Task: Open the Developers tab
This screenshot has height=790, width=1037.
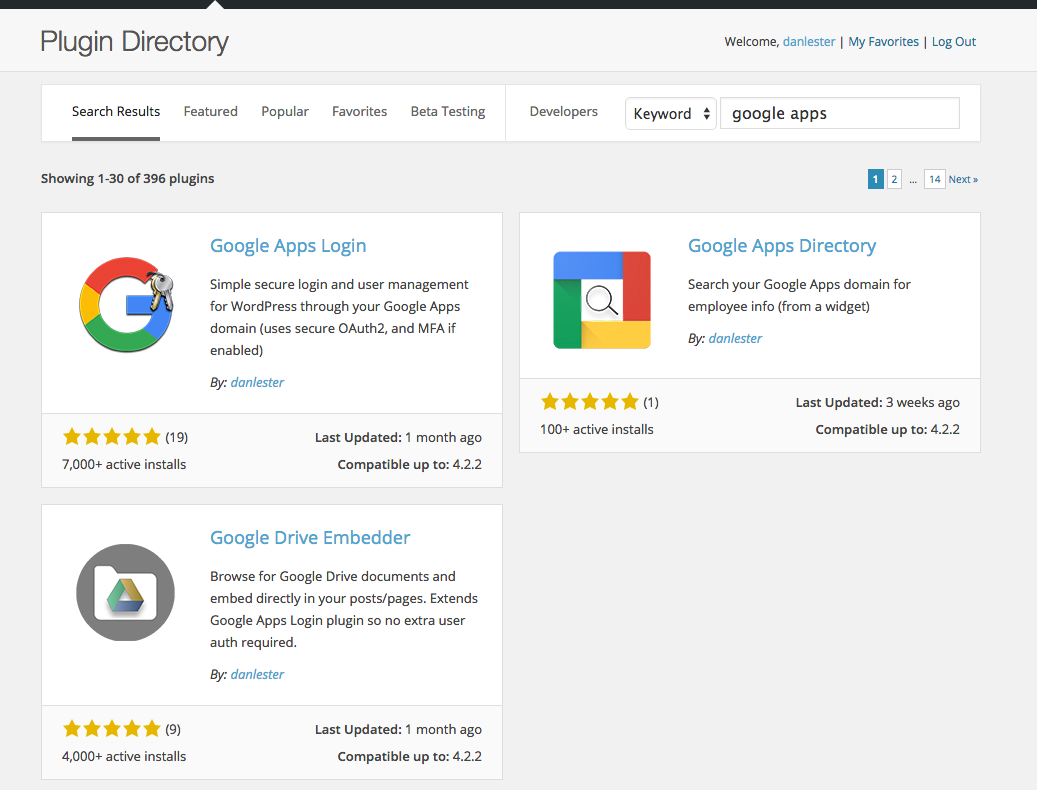Action: [x=563, y=112]
